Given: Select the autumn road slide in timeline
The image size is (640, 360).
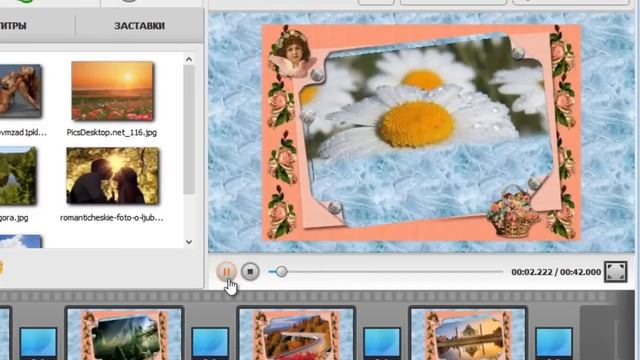Looking at the screenshot, I should pos(296,333).
